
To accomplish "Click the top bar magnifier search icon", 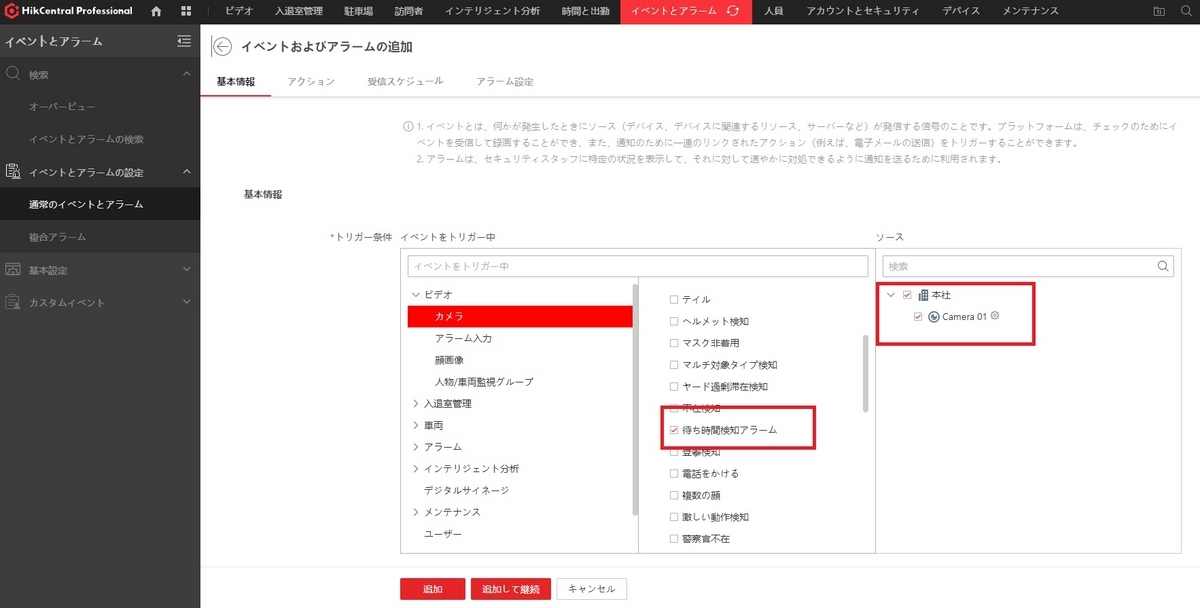I will 1184,11.
